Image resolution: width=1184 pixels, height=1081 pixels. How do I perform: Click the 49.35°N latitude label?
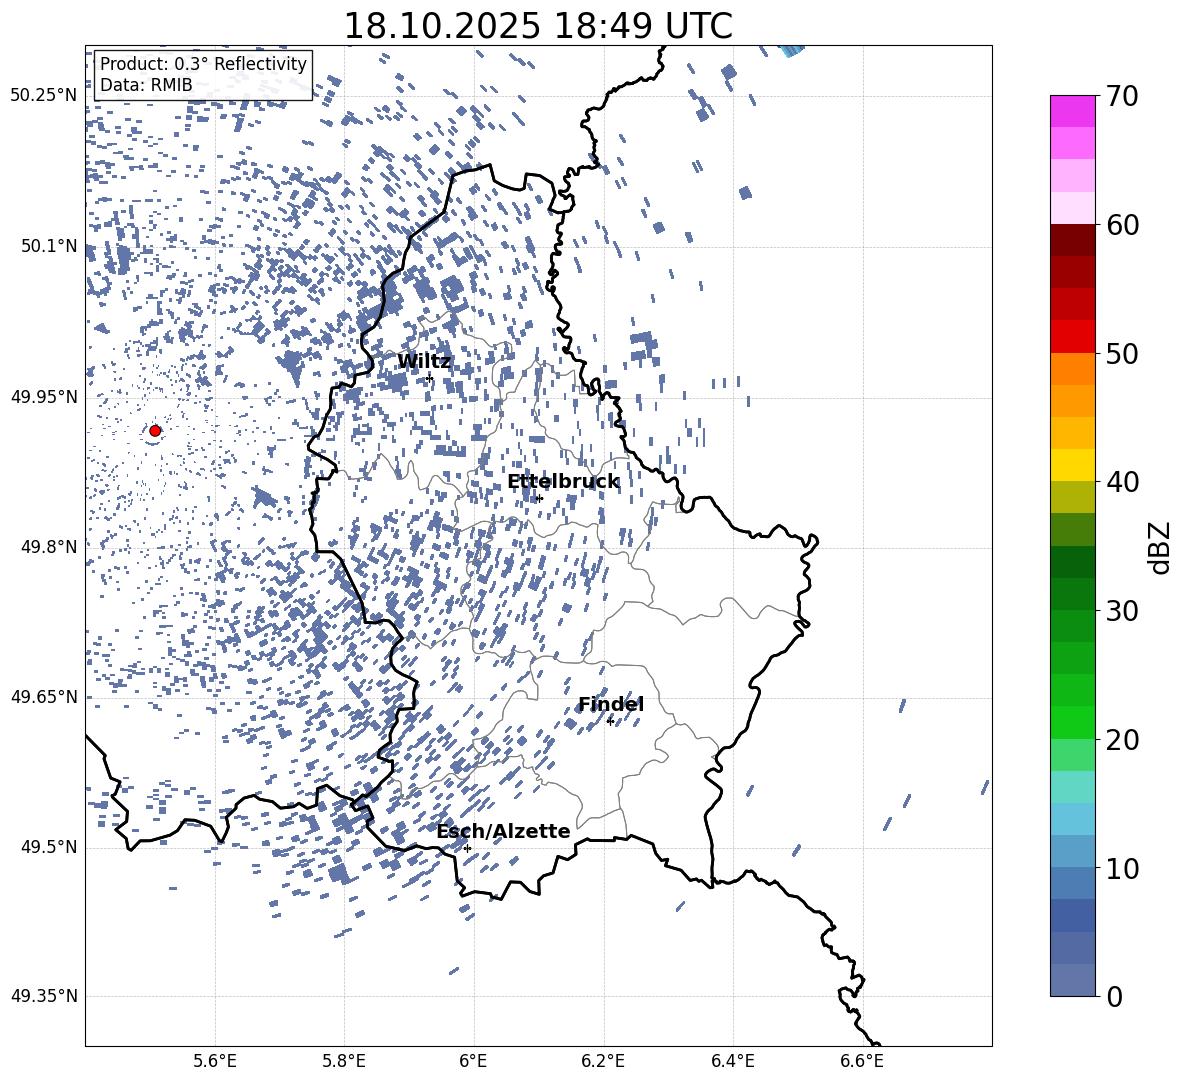click(x=44, y=996)
